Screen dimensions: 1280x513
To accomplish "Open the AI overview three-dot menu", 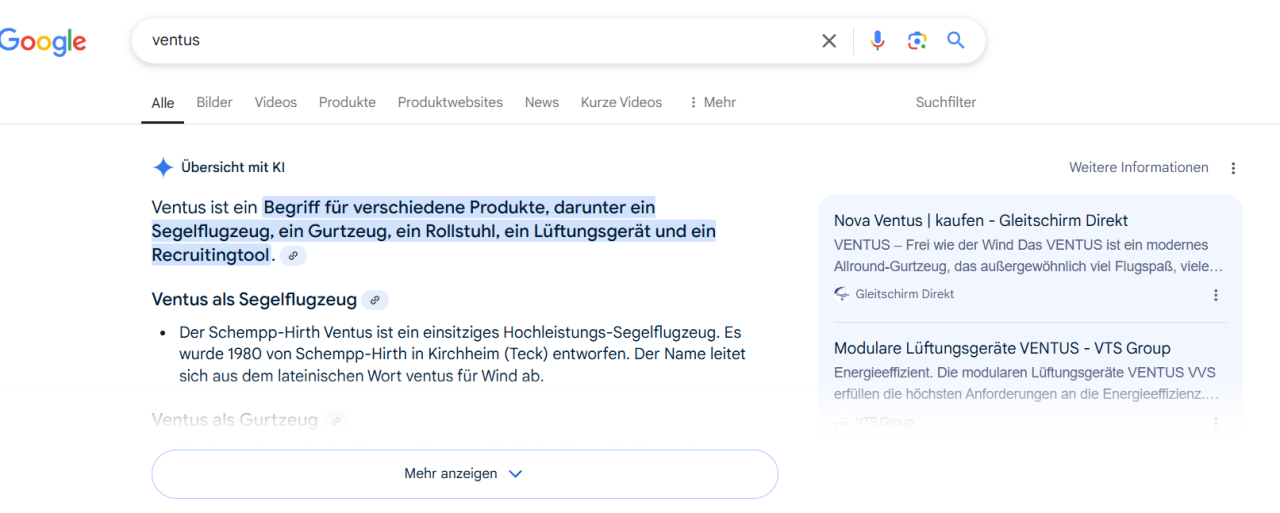I will click(x=1233, y=168).
